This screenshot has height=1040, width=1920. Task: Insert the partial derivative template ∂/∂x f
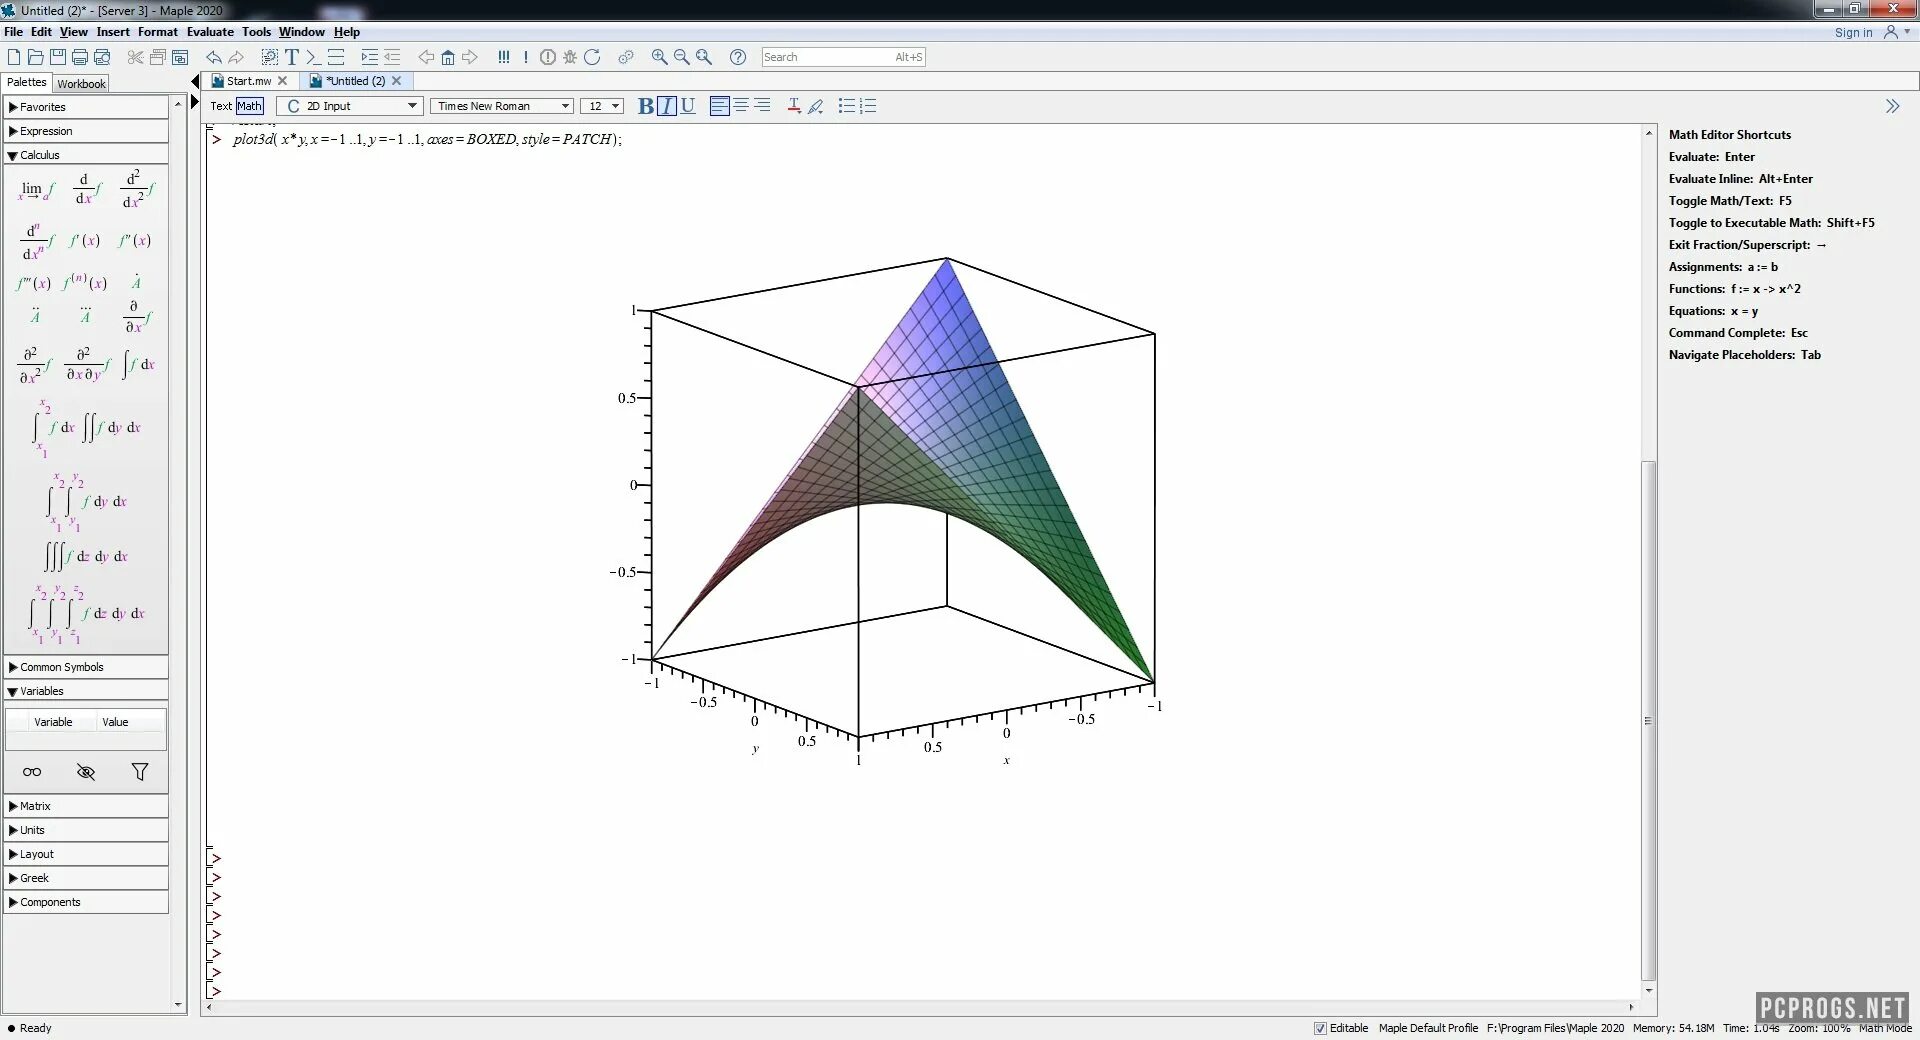pos(137,317)
